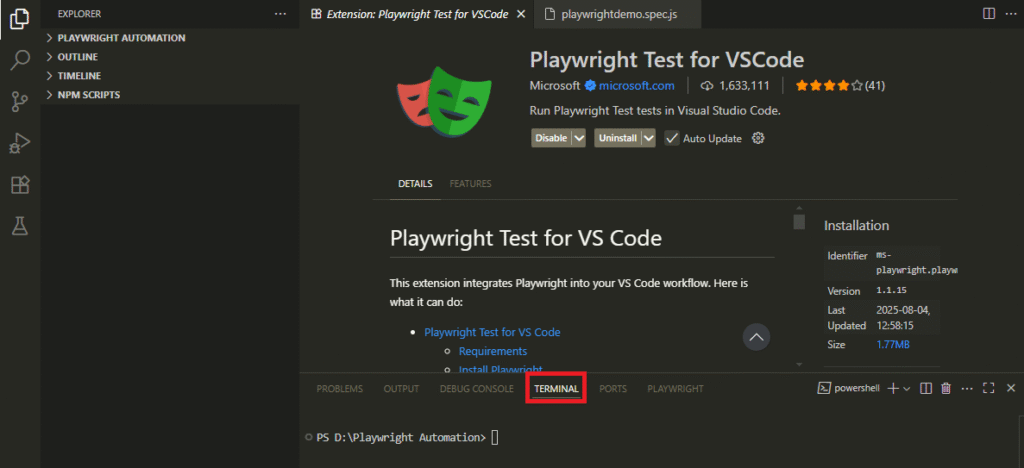Click the scroll-to-top arrow button
This screenshot has height=468, width=1024.
coord(756,337)
